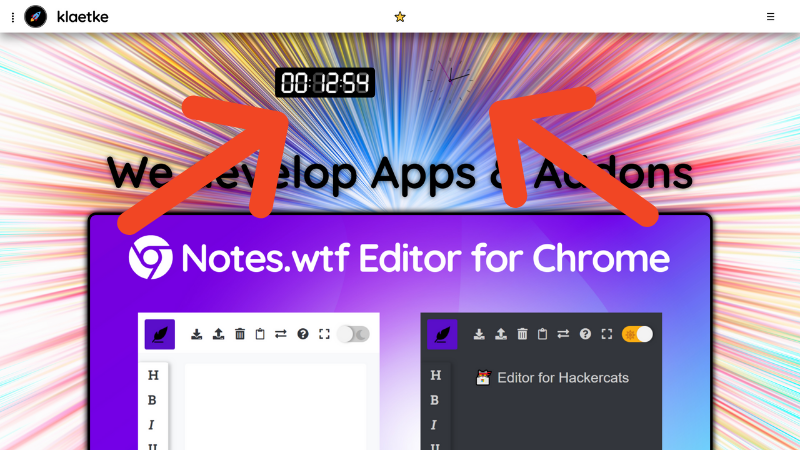
Task: Click the Chrome logo in the banner
Action: [x=151, y=257]
